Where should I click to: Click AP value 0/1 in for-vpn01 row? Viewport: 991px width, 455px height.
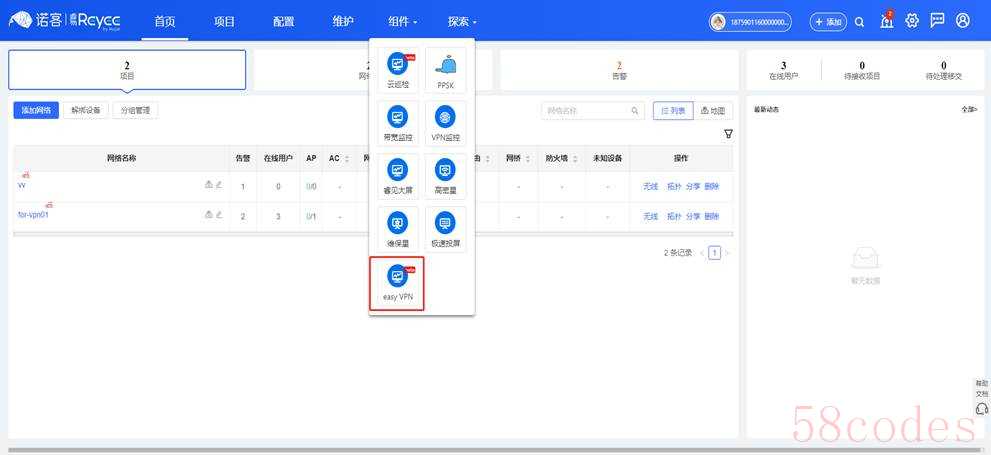pyautogui.click(x=311, y=216)
